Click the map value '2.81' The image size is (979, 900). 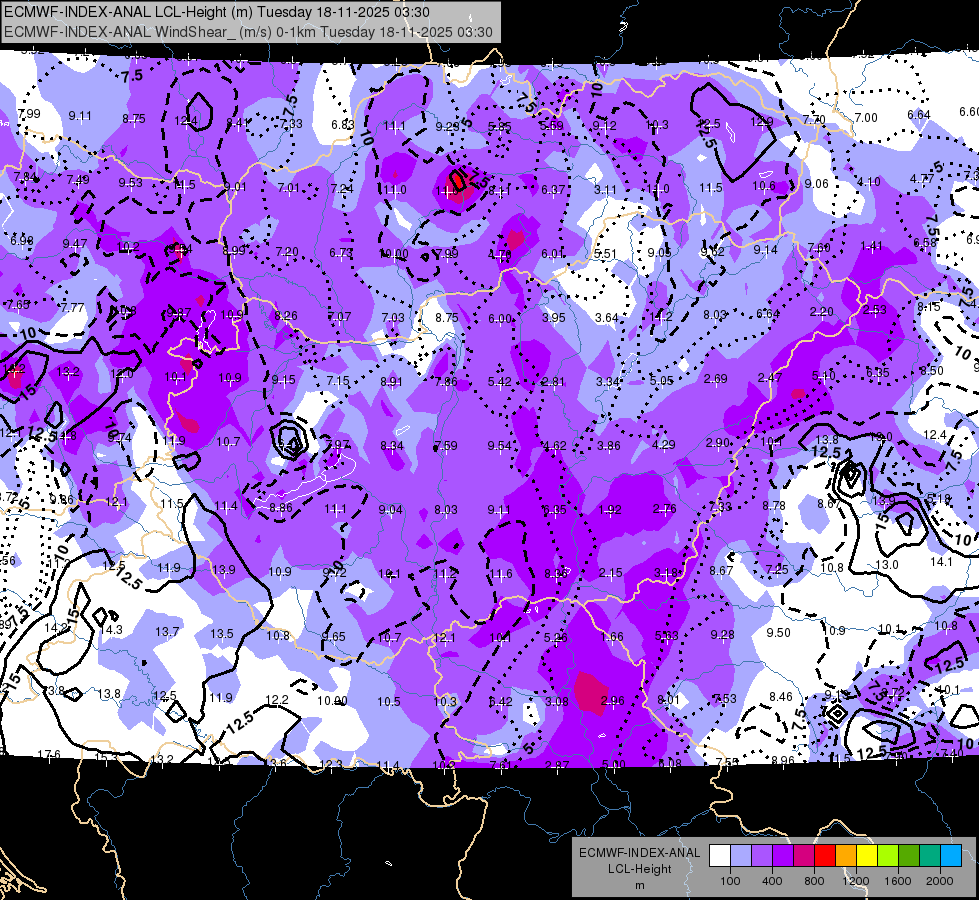553,382
